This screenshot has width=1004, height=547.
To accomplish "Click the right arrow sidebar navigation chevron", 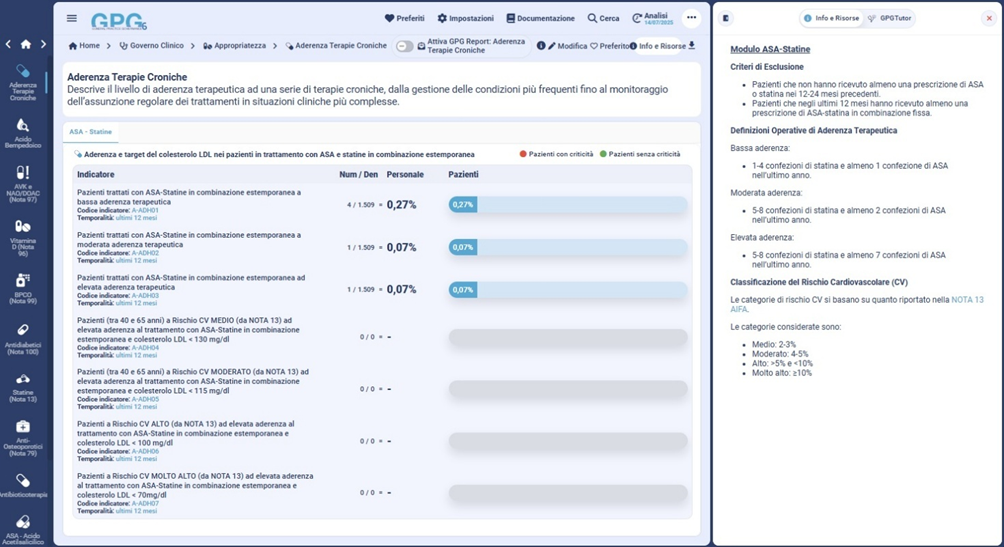I will (44, 44).
